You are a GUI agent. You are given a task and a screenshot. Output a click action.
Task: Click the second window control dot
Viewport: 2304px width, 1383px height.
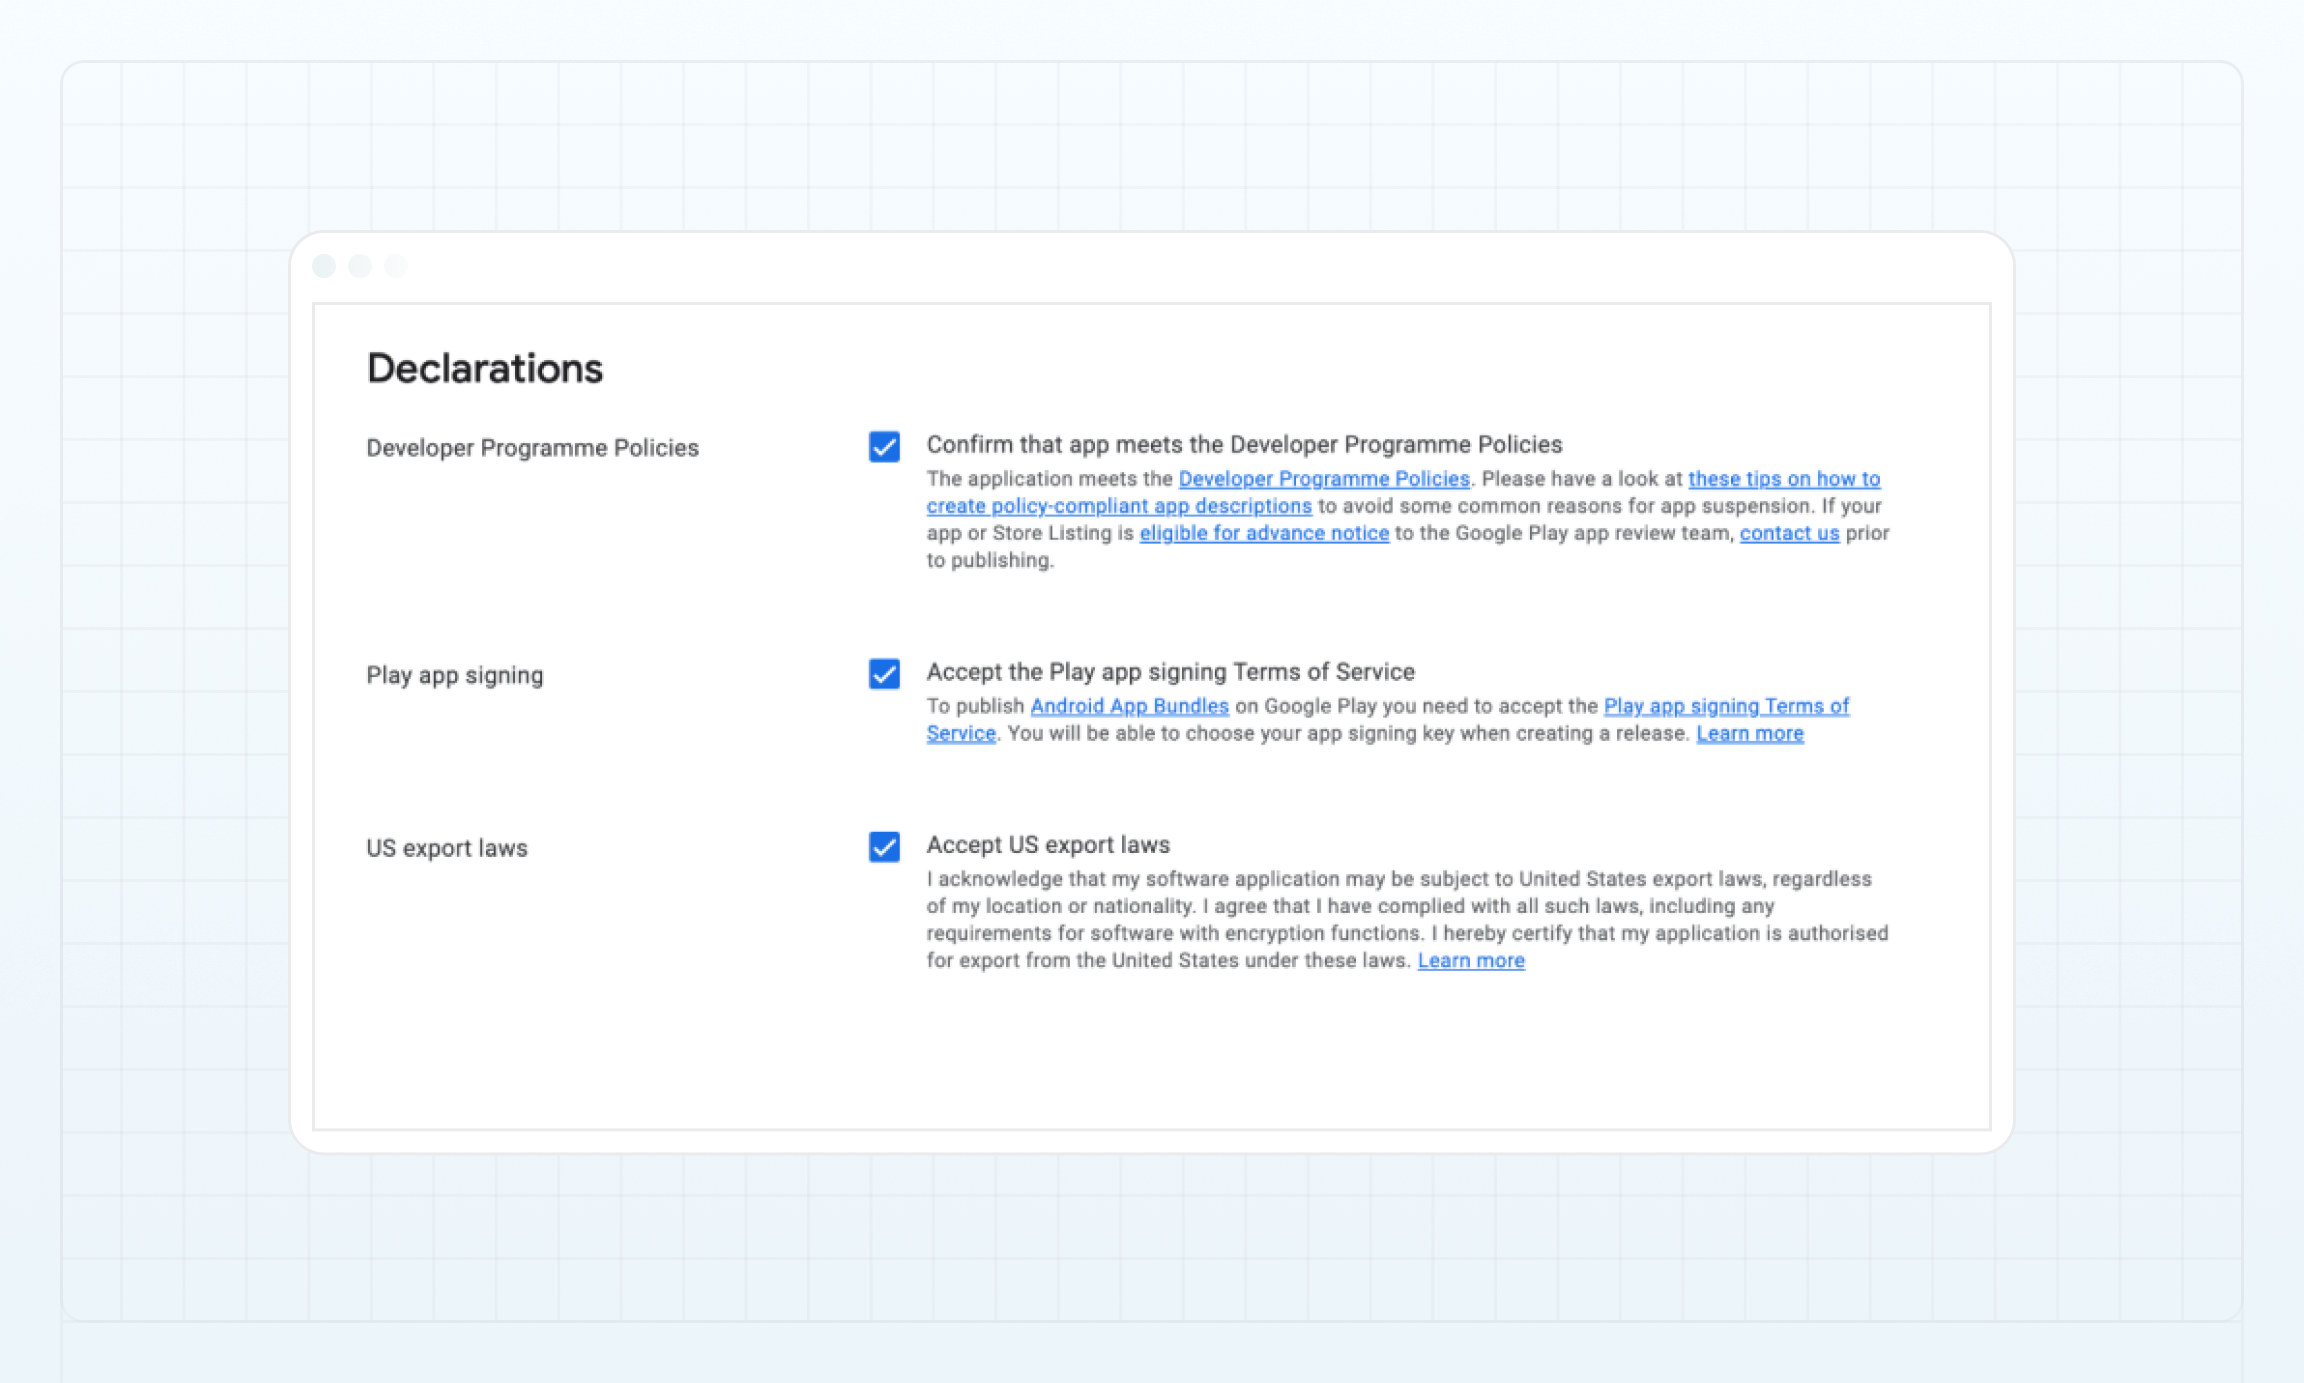[x=360, y=266]
